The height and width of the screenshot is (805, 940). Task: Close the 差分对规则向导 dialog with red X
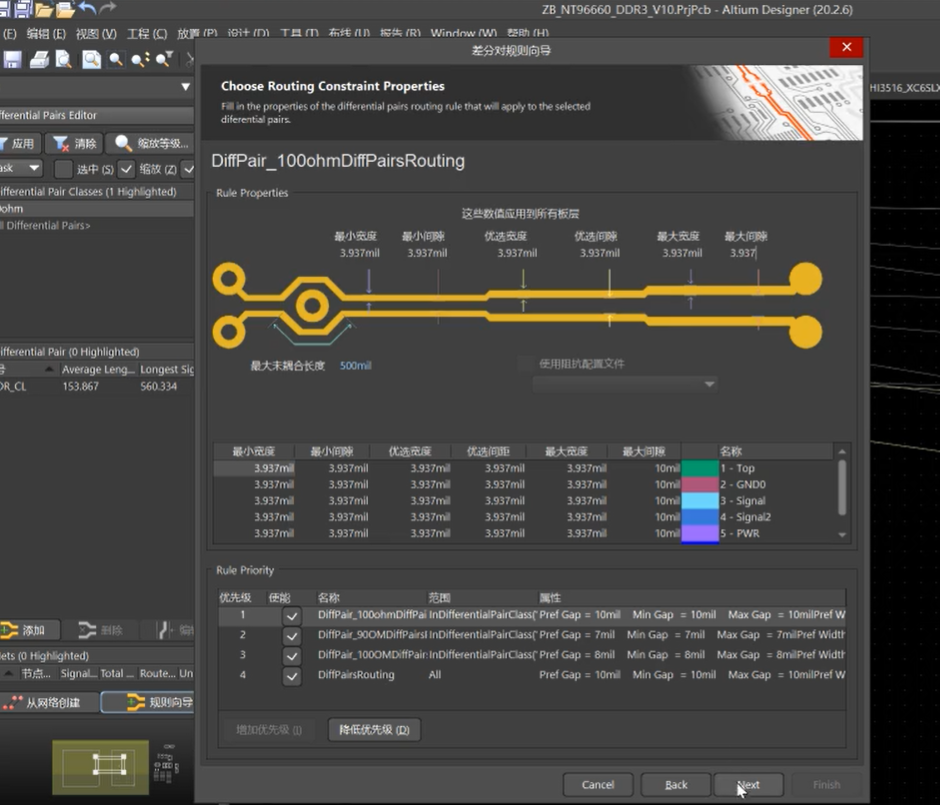846,47
